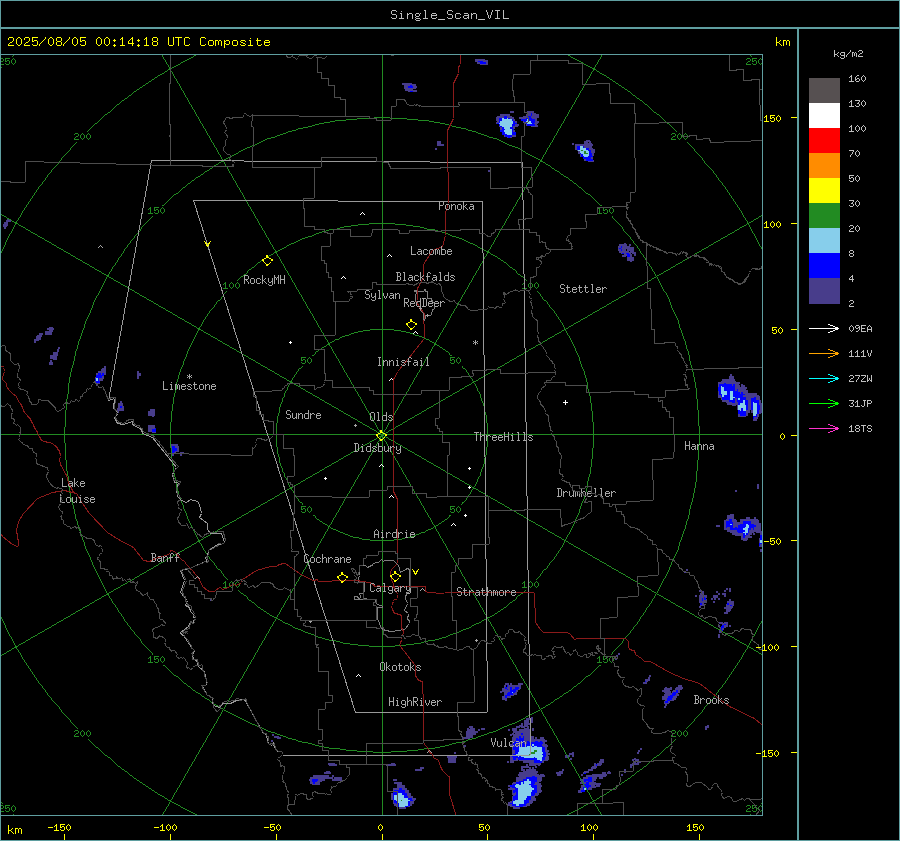Click the yellow diamond marker below RedDeer

coord(411,325)
